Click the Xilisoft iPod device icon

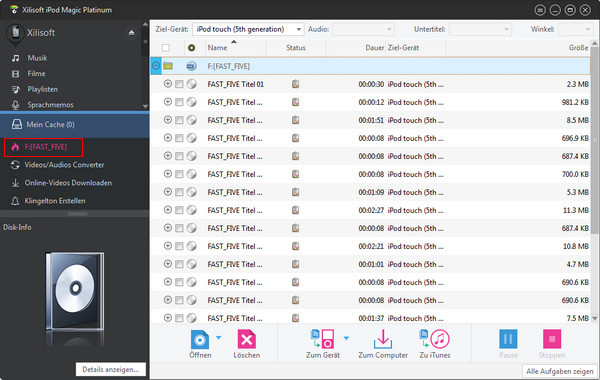pos(15,34)
